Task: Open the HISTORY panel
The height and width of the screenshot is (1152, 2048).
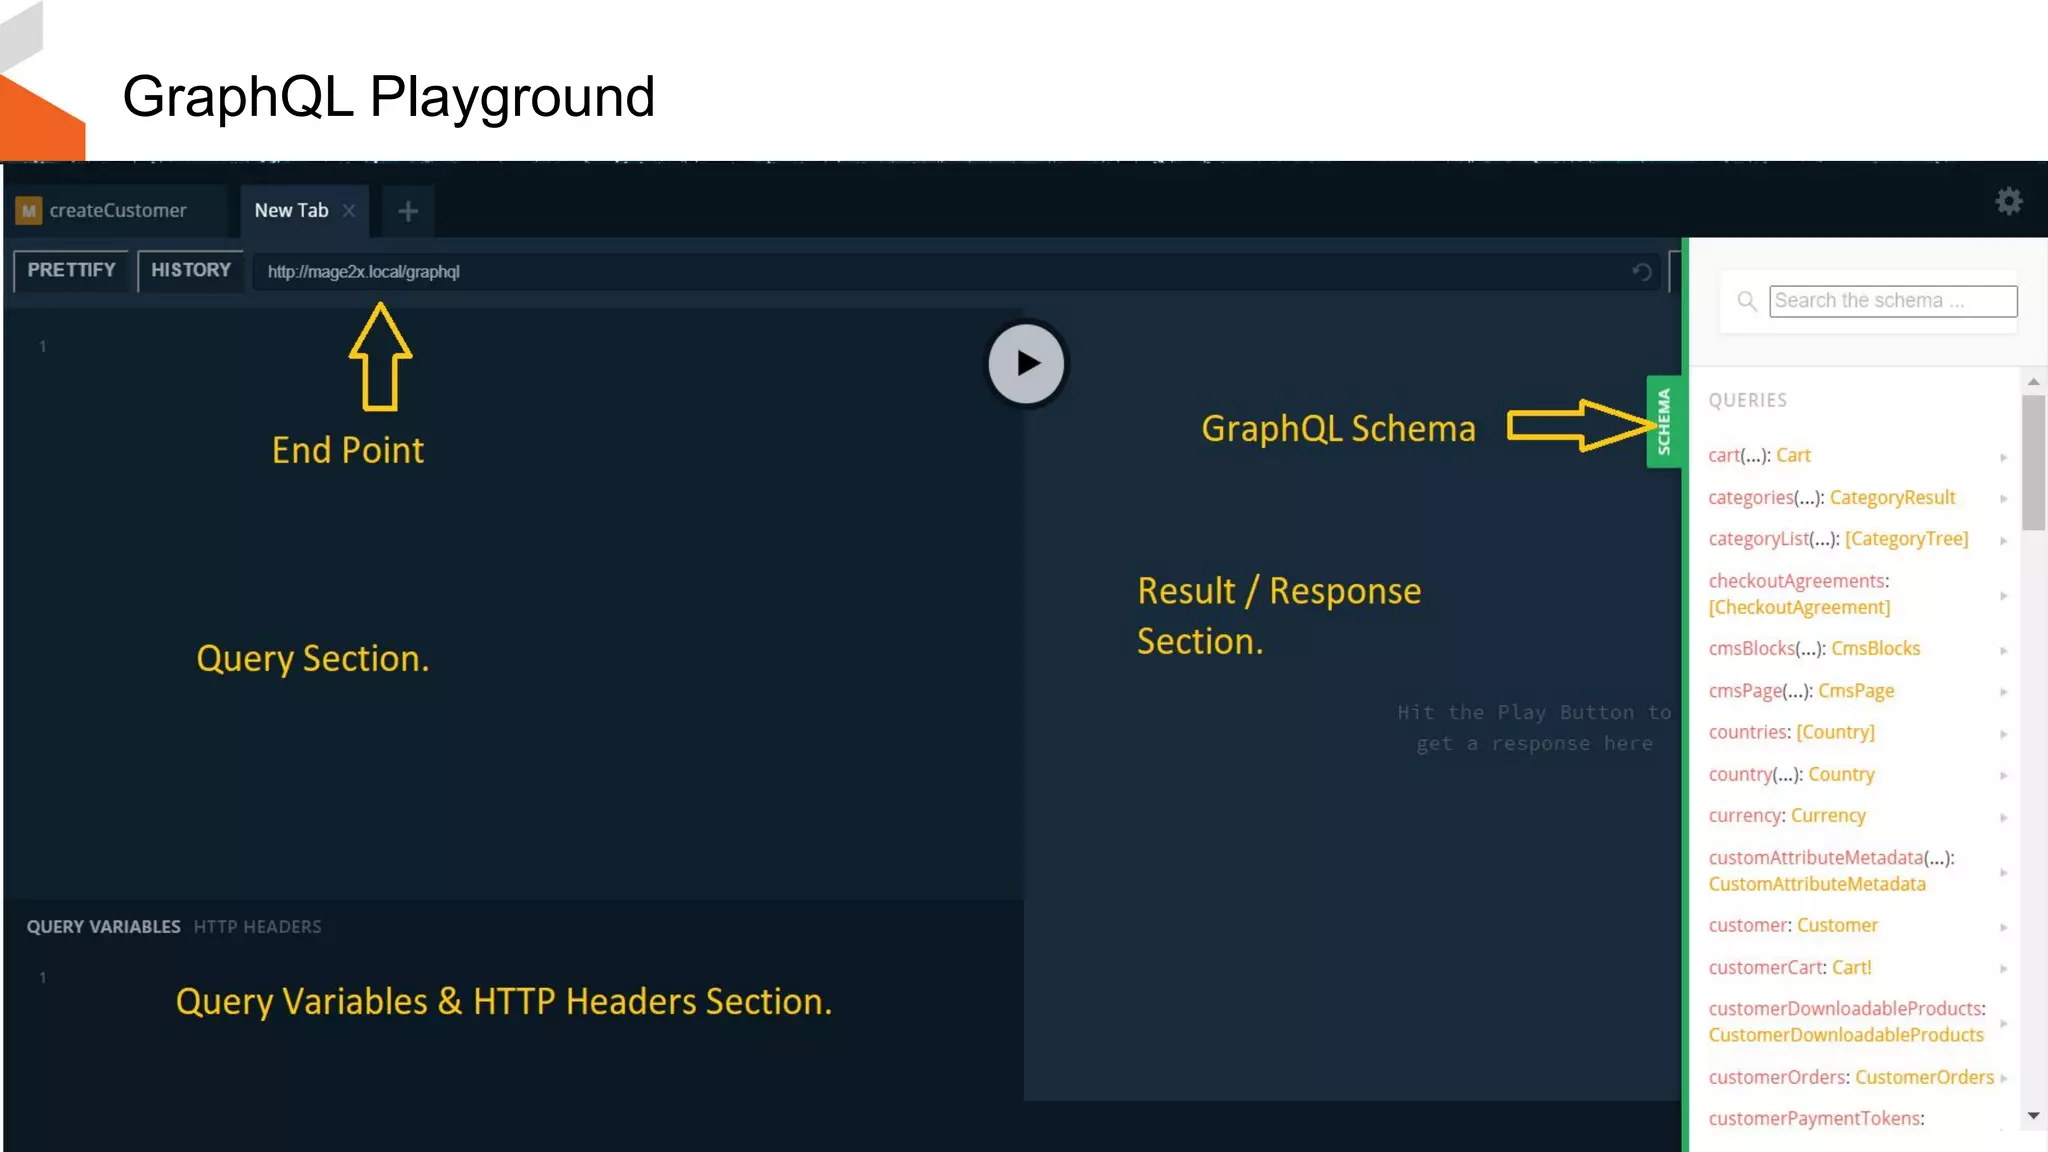Action: click(x=190, y=270)
